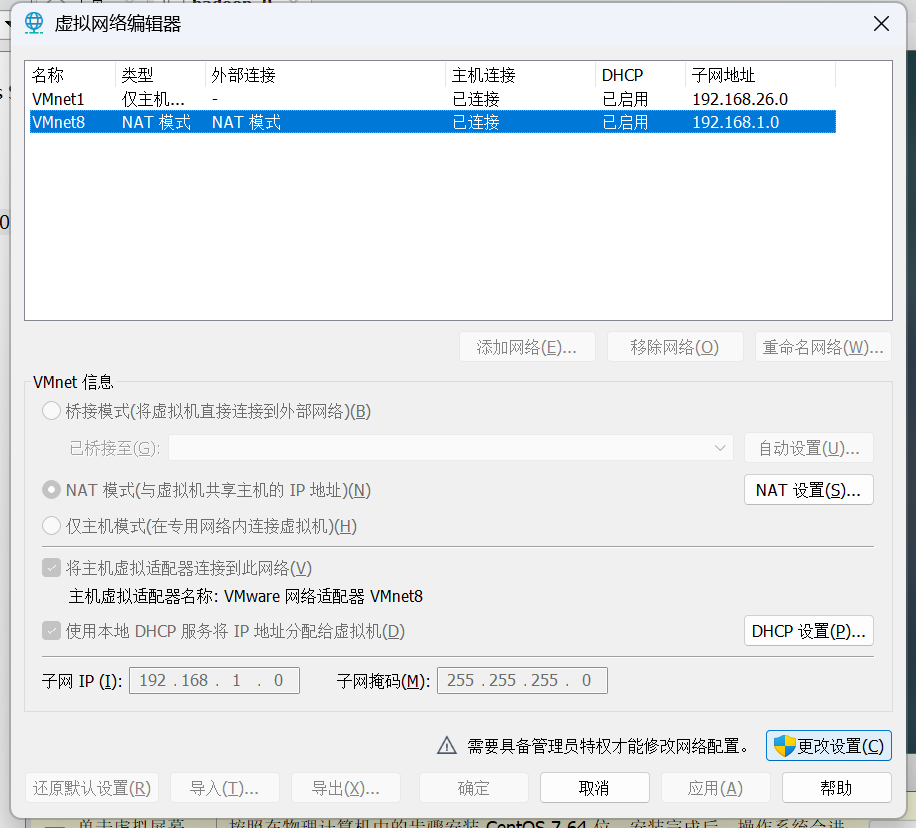Select the NAT 模式 radio button
916x828 pixels.
point(51,490)
